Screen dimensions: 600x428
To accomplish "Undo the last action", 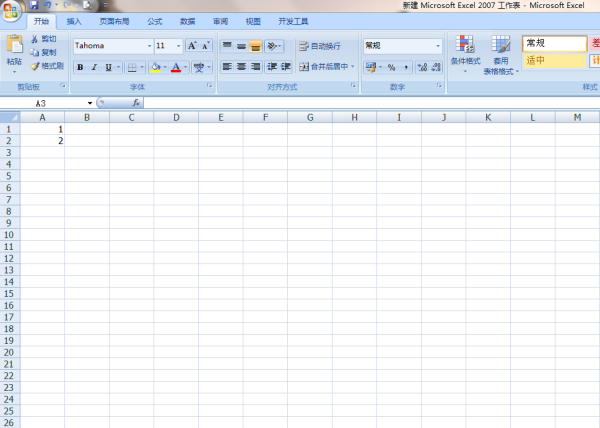I will point(48,5).
